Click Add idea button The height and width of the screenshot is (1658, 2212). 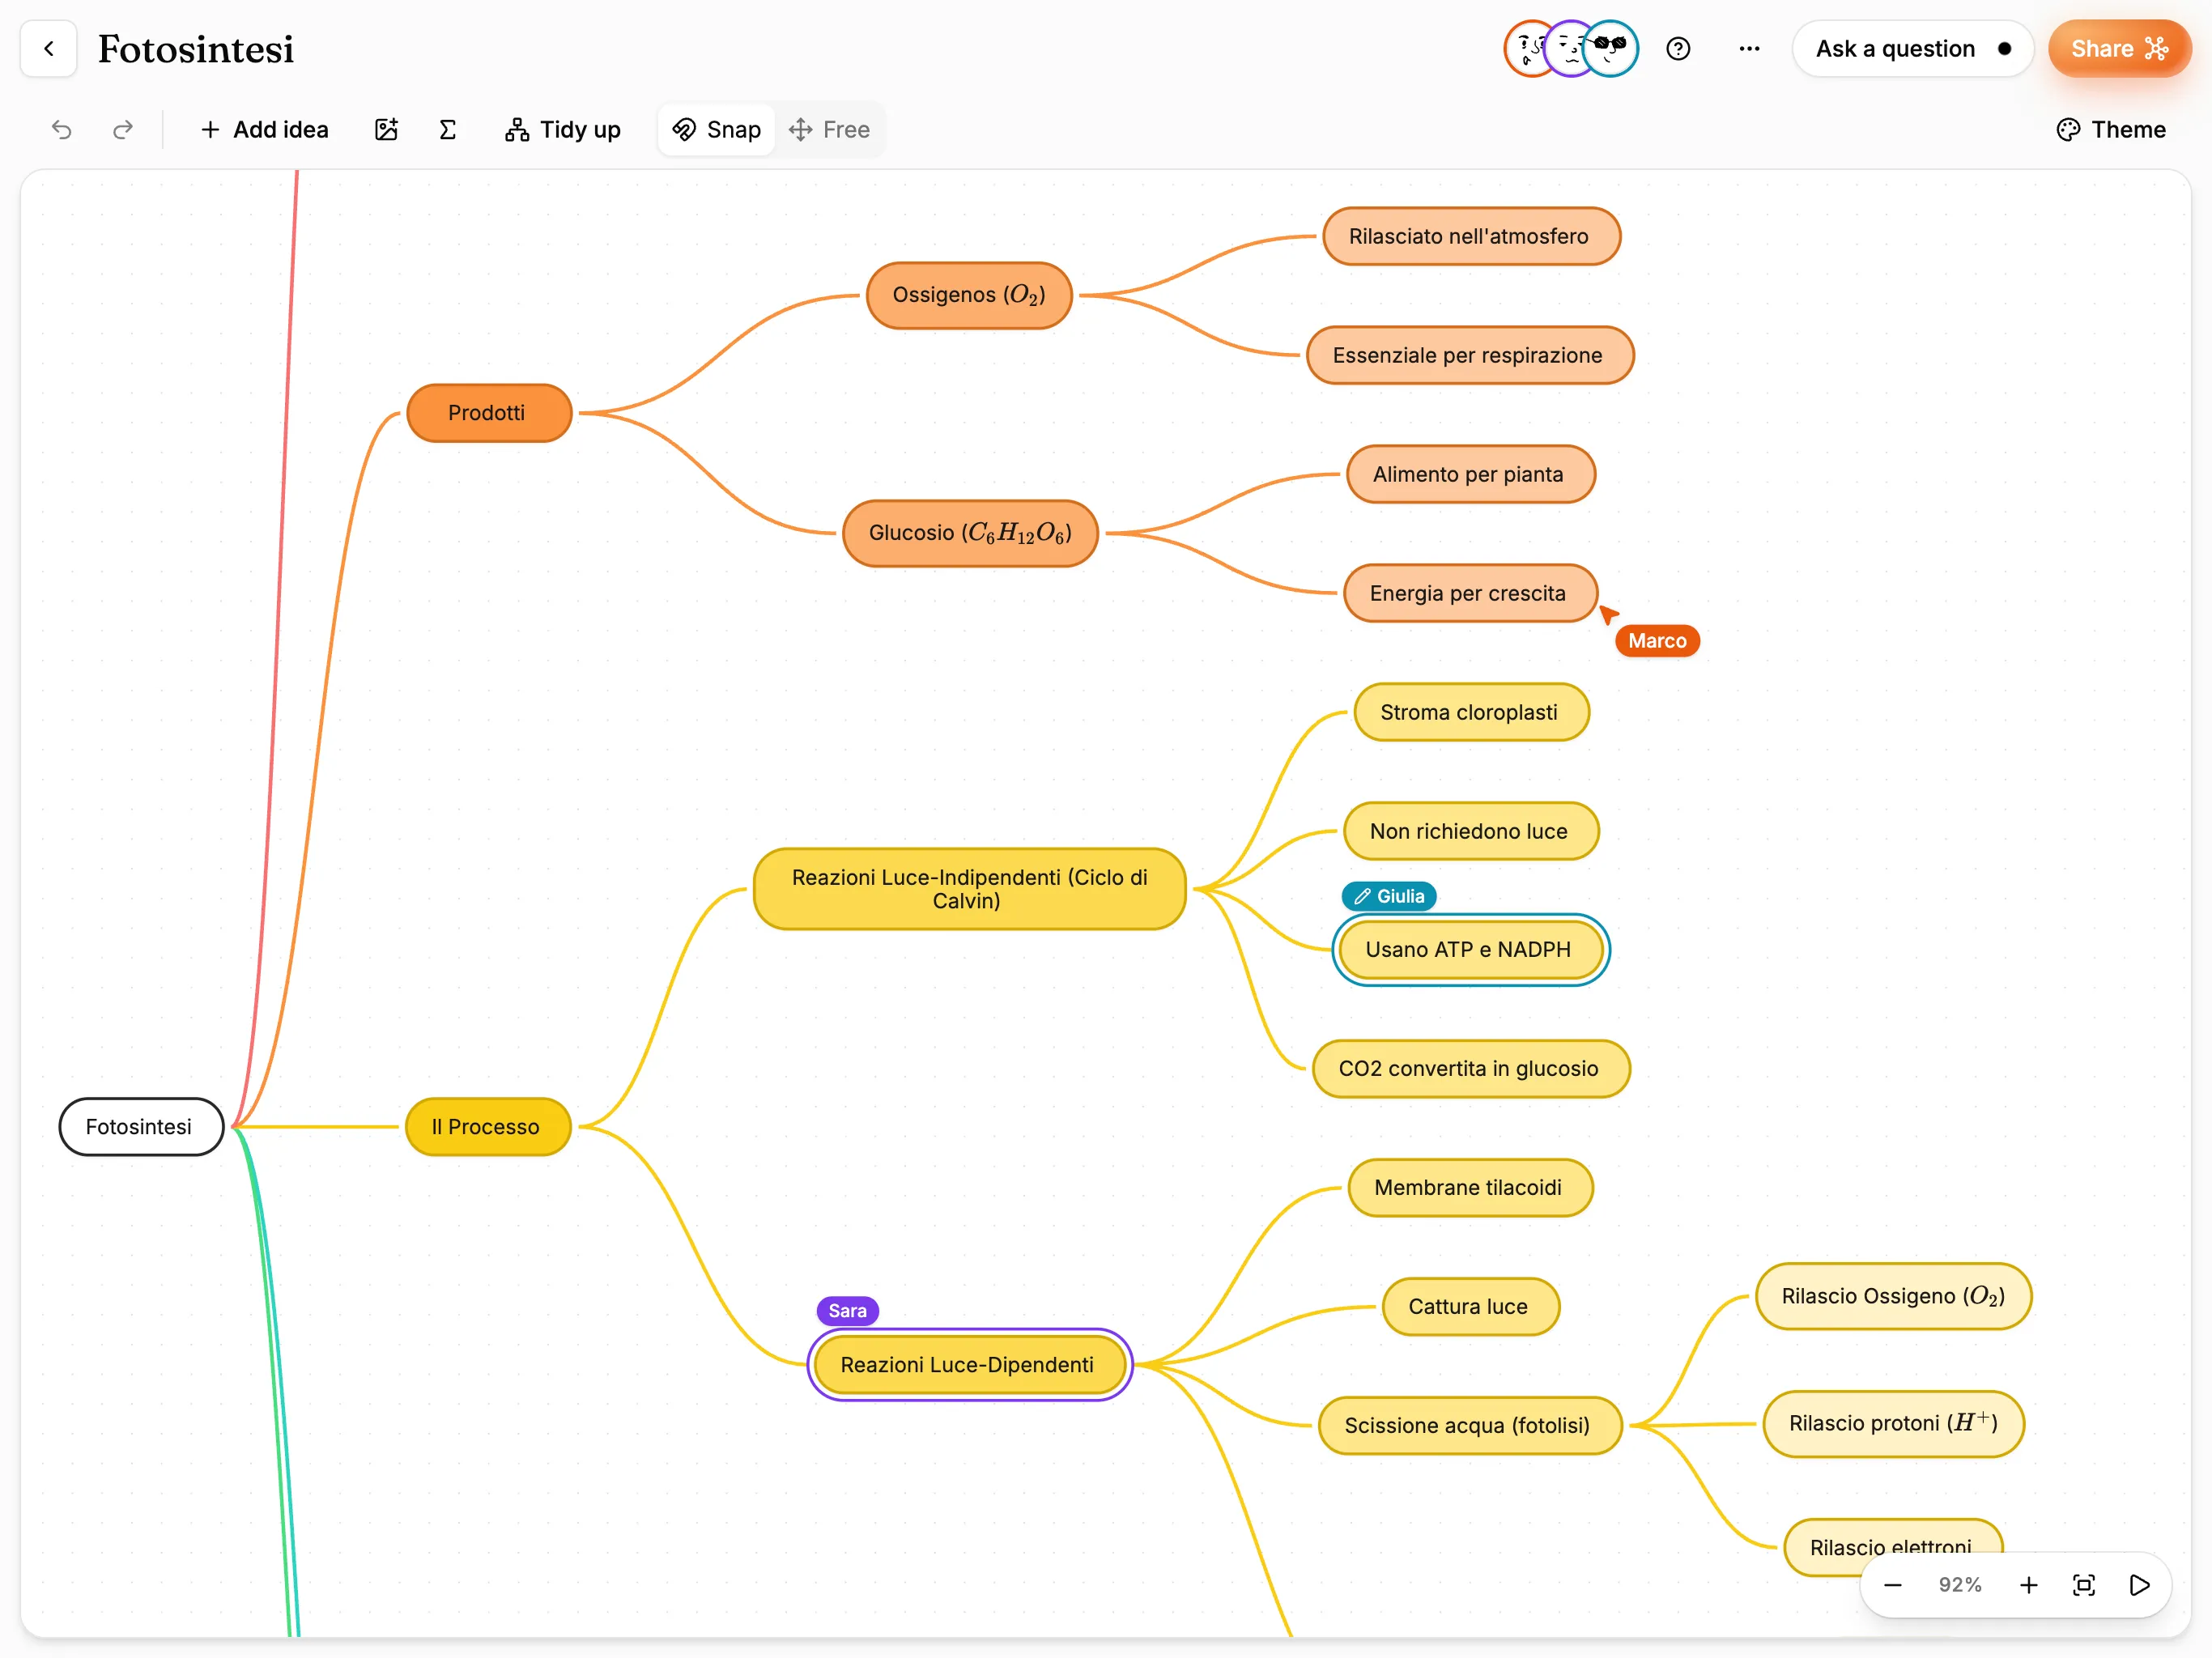click(x=264, y=130)
